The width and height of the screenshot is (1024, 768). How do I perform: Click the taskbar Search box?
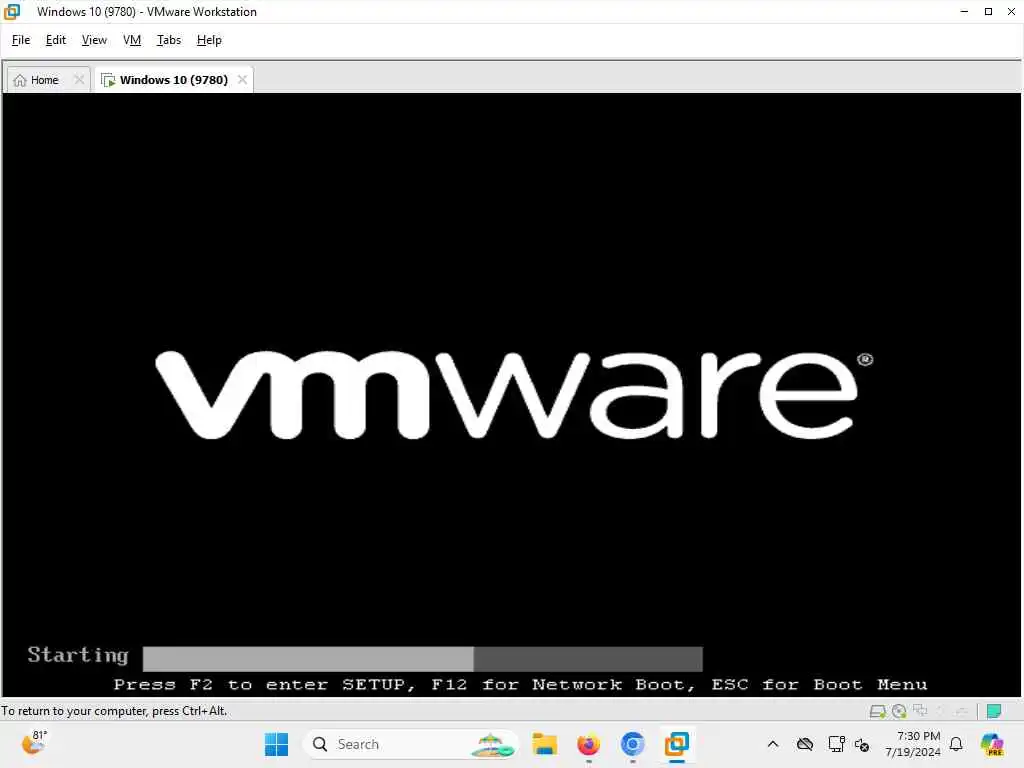410,744
